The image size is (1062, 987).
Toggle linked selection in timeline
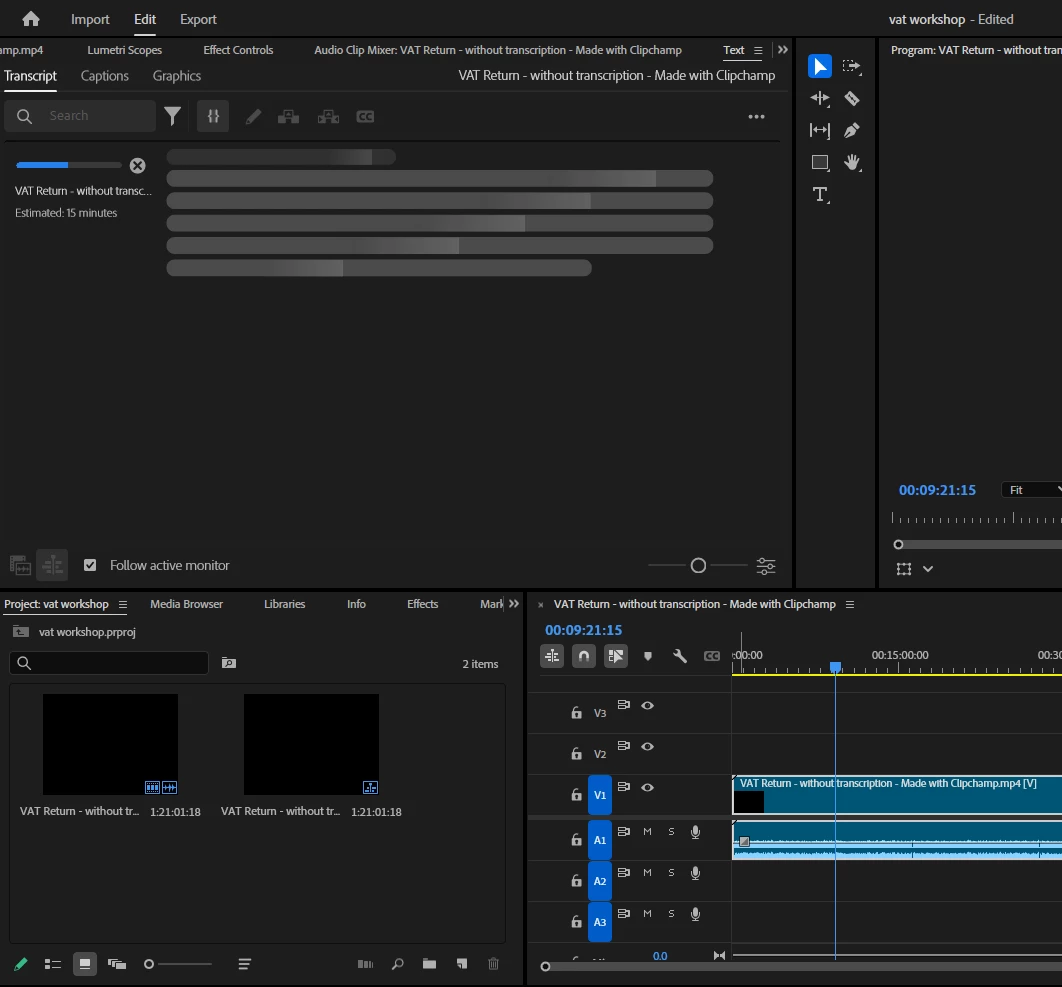click(x=616, y=656)
